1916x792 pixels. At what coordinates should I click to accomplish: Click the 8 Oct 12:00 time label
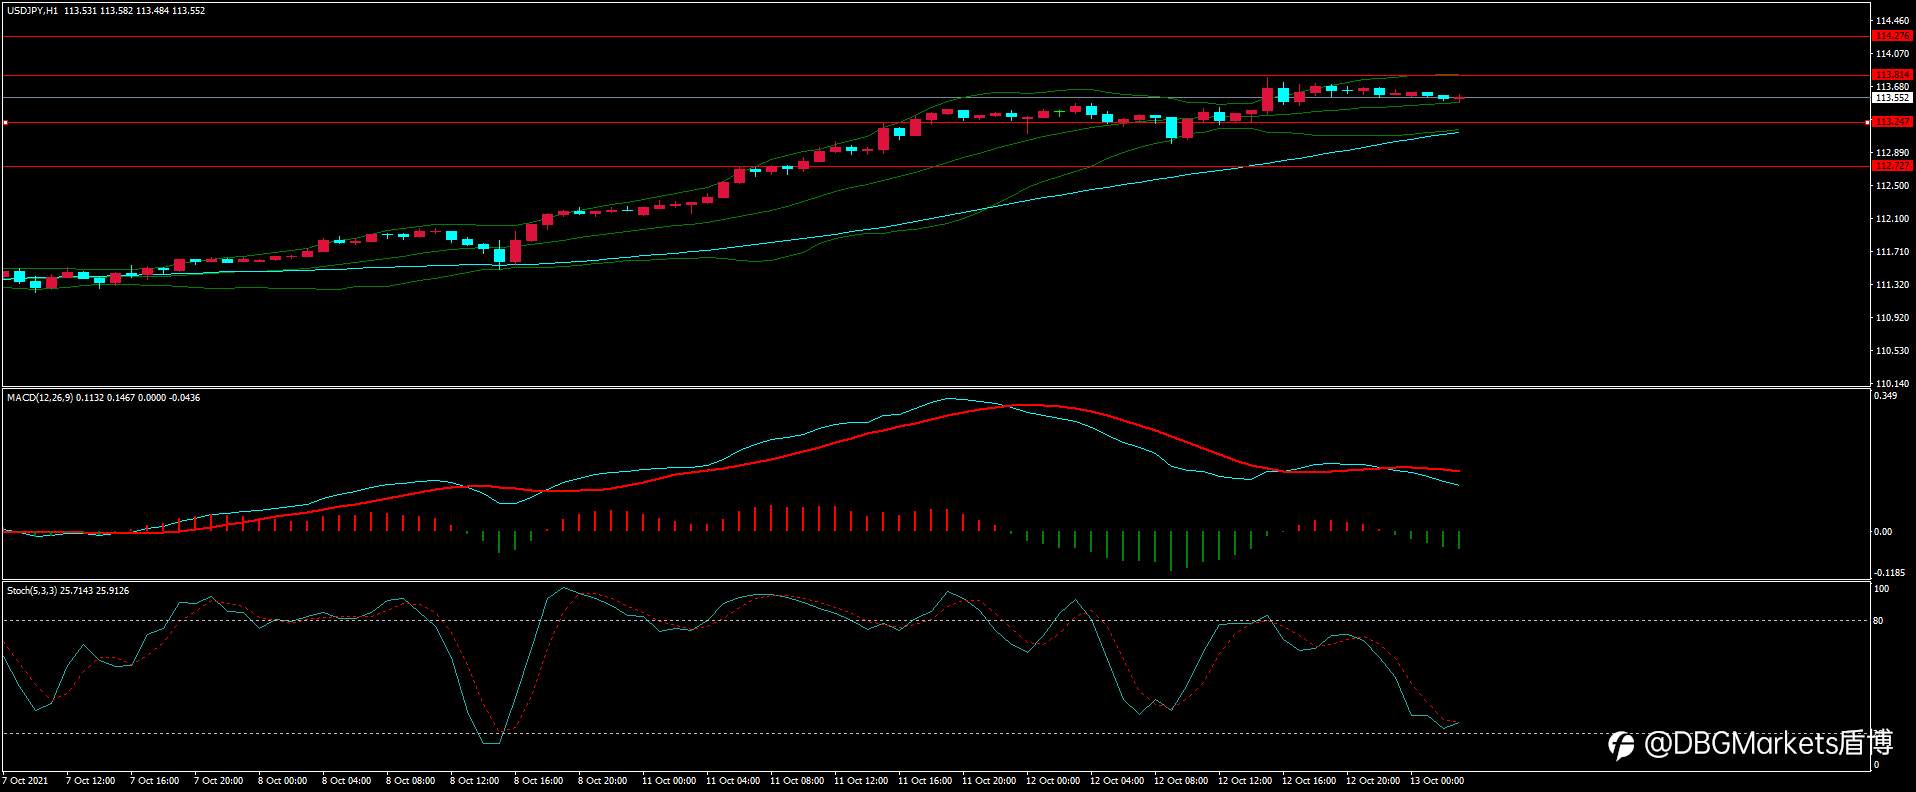point(475,781)
